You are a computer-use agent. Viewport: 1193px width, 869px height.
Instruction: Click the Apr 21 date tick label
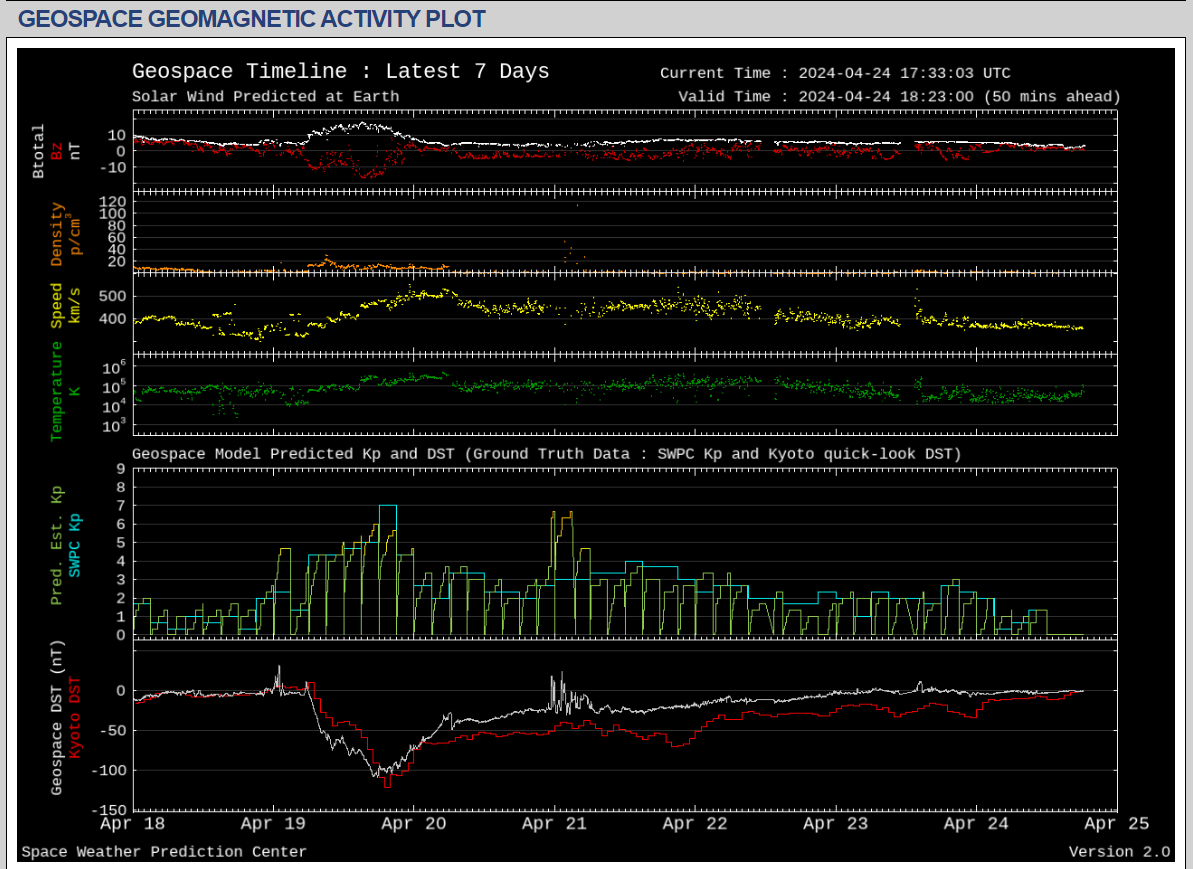(x=554, y=824)
